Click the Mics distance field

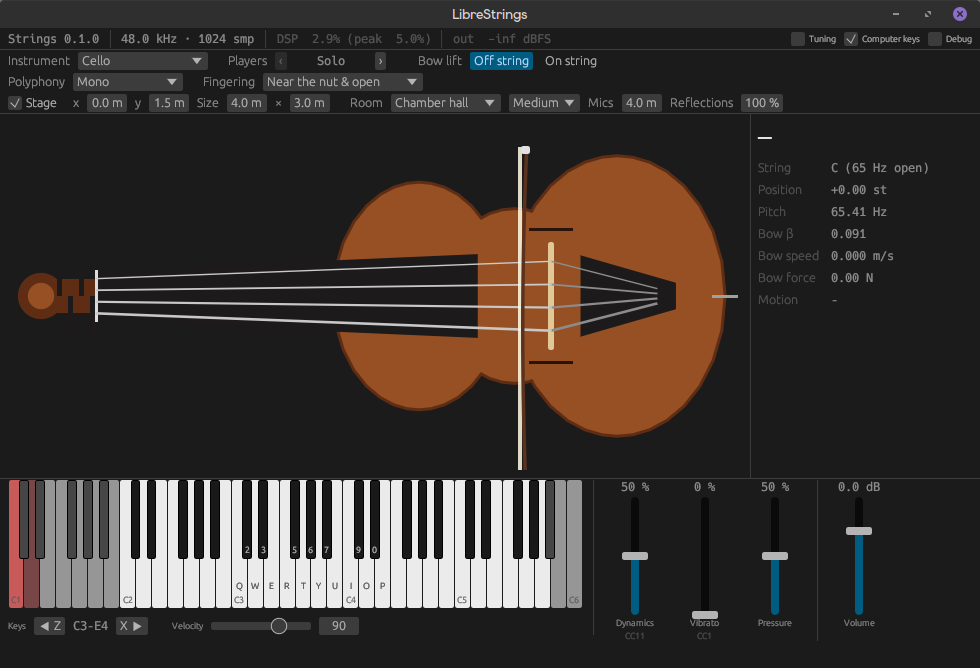[x=641, y=102]
